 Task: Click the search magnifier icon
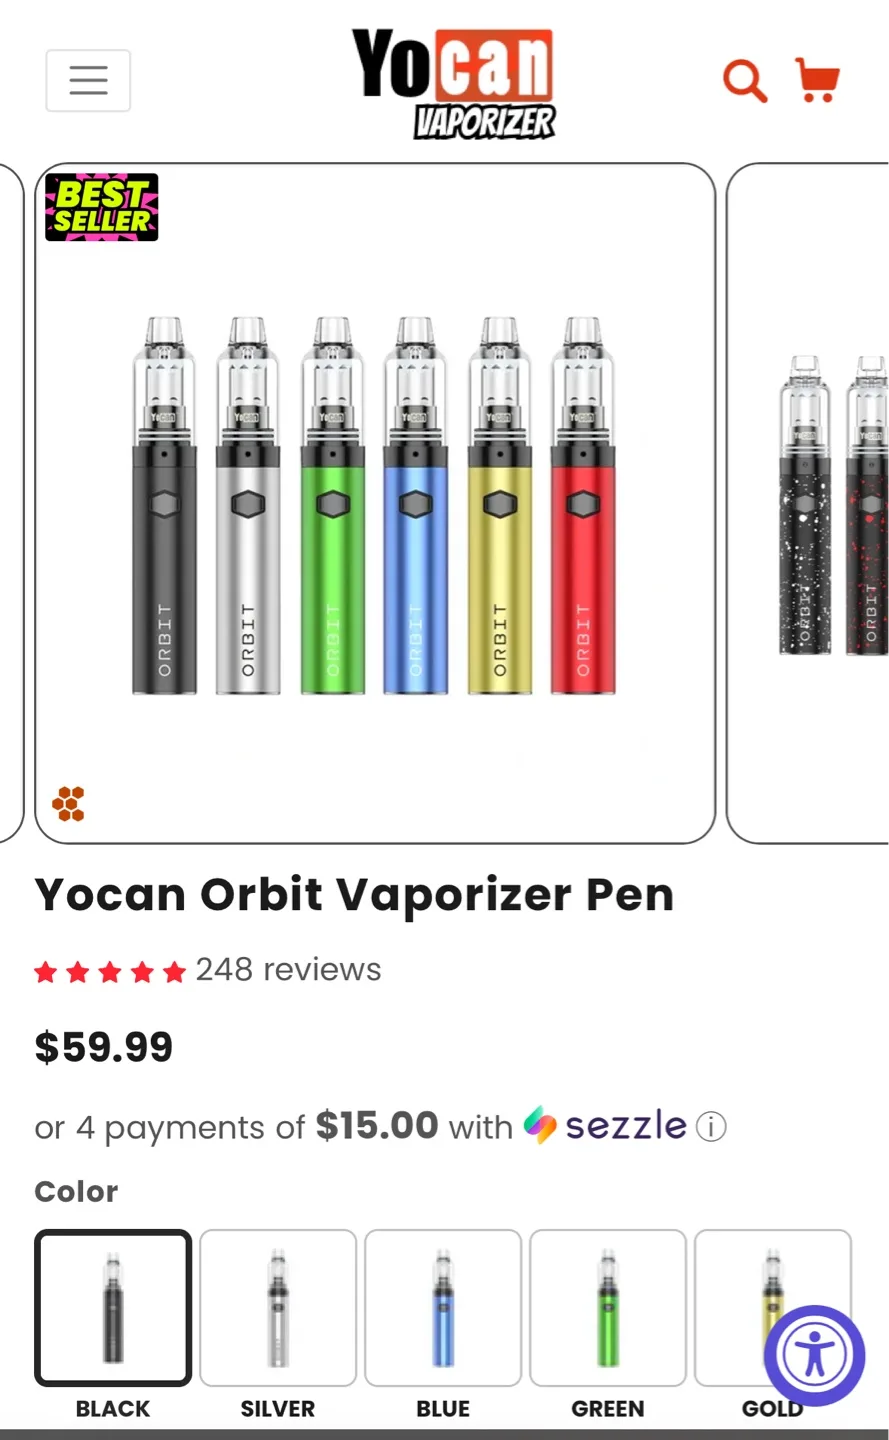[745, 80]
